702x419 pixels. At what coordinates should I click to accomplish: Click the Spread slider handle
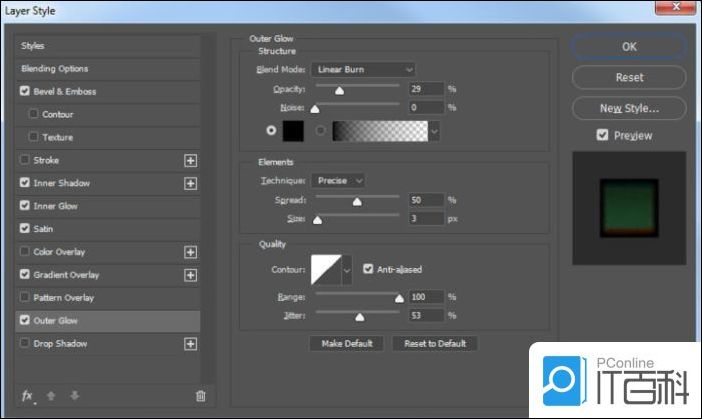click(357, 202)
